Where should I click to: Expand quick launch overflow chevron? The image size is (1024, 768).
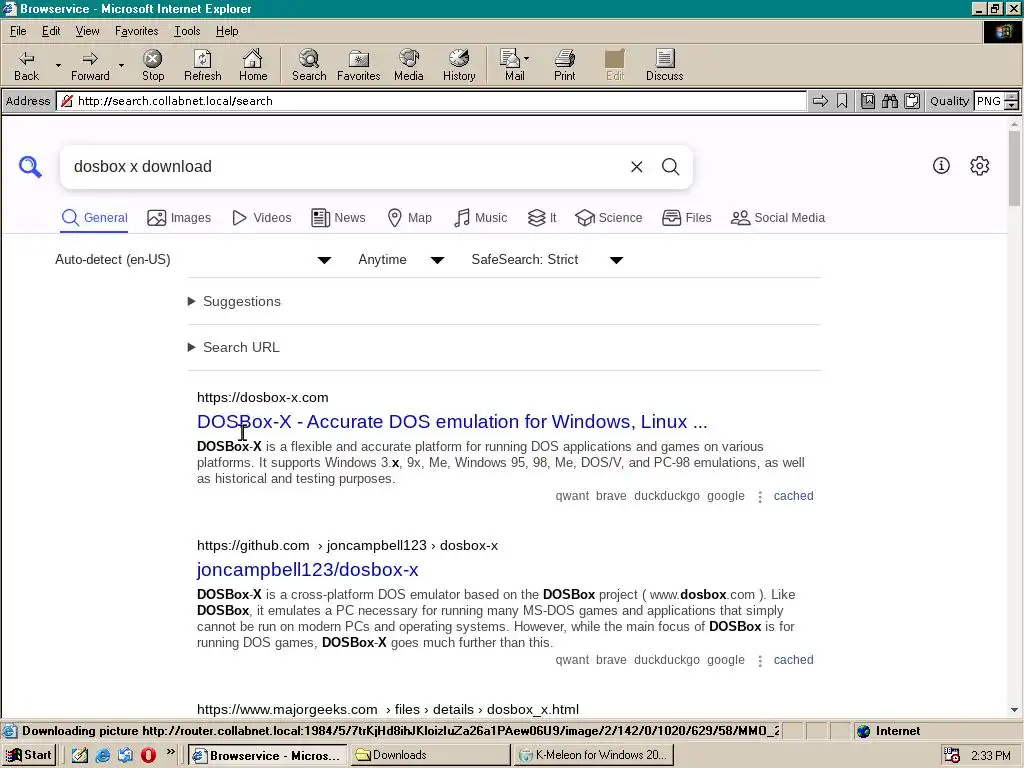(170, 752)
